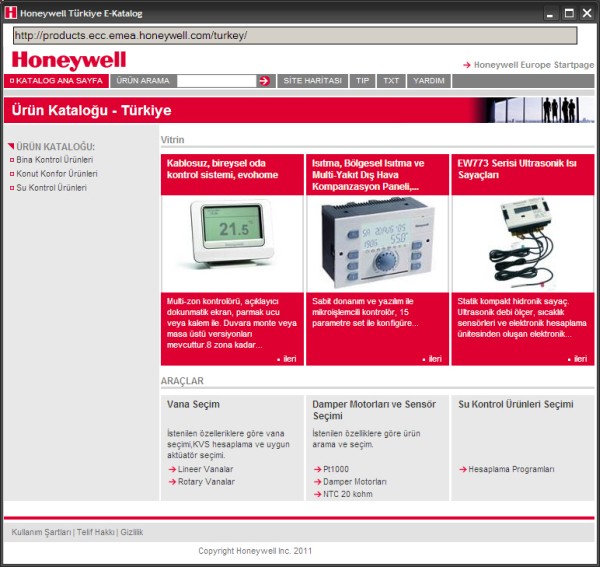Select the TIP menu item
Screen dimensions: 600x567
click(362, 81)
